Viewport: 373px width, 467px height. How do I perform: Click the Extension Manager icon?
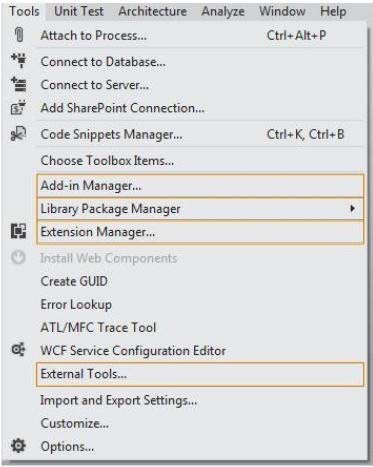19,231
